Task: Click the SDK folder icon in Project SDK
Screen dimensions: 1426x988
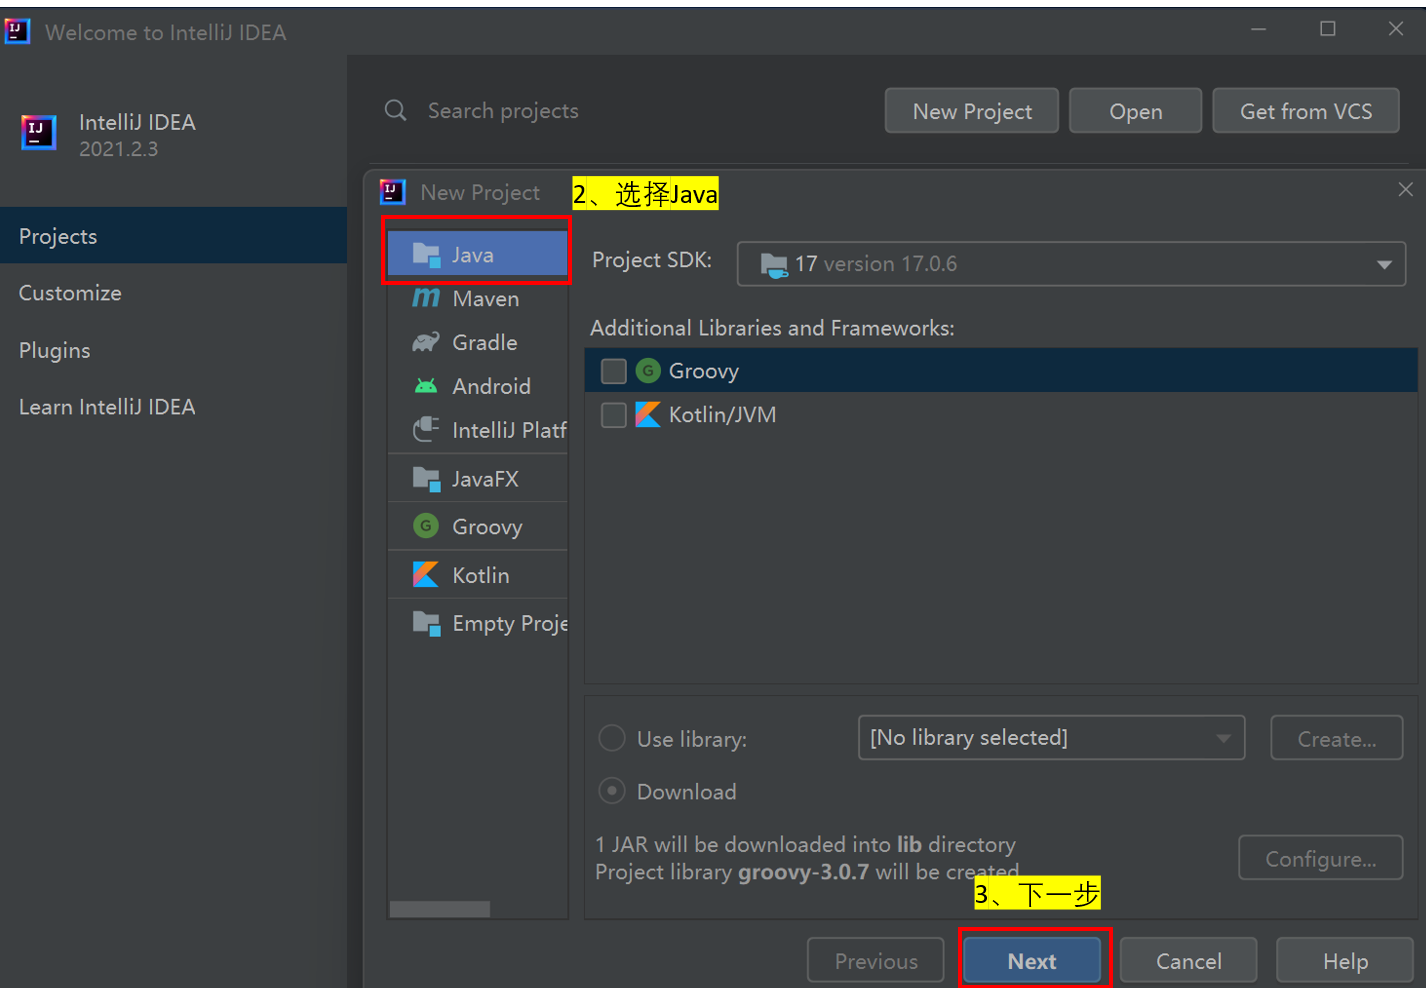Action: coord(774,265)
